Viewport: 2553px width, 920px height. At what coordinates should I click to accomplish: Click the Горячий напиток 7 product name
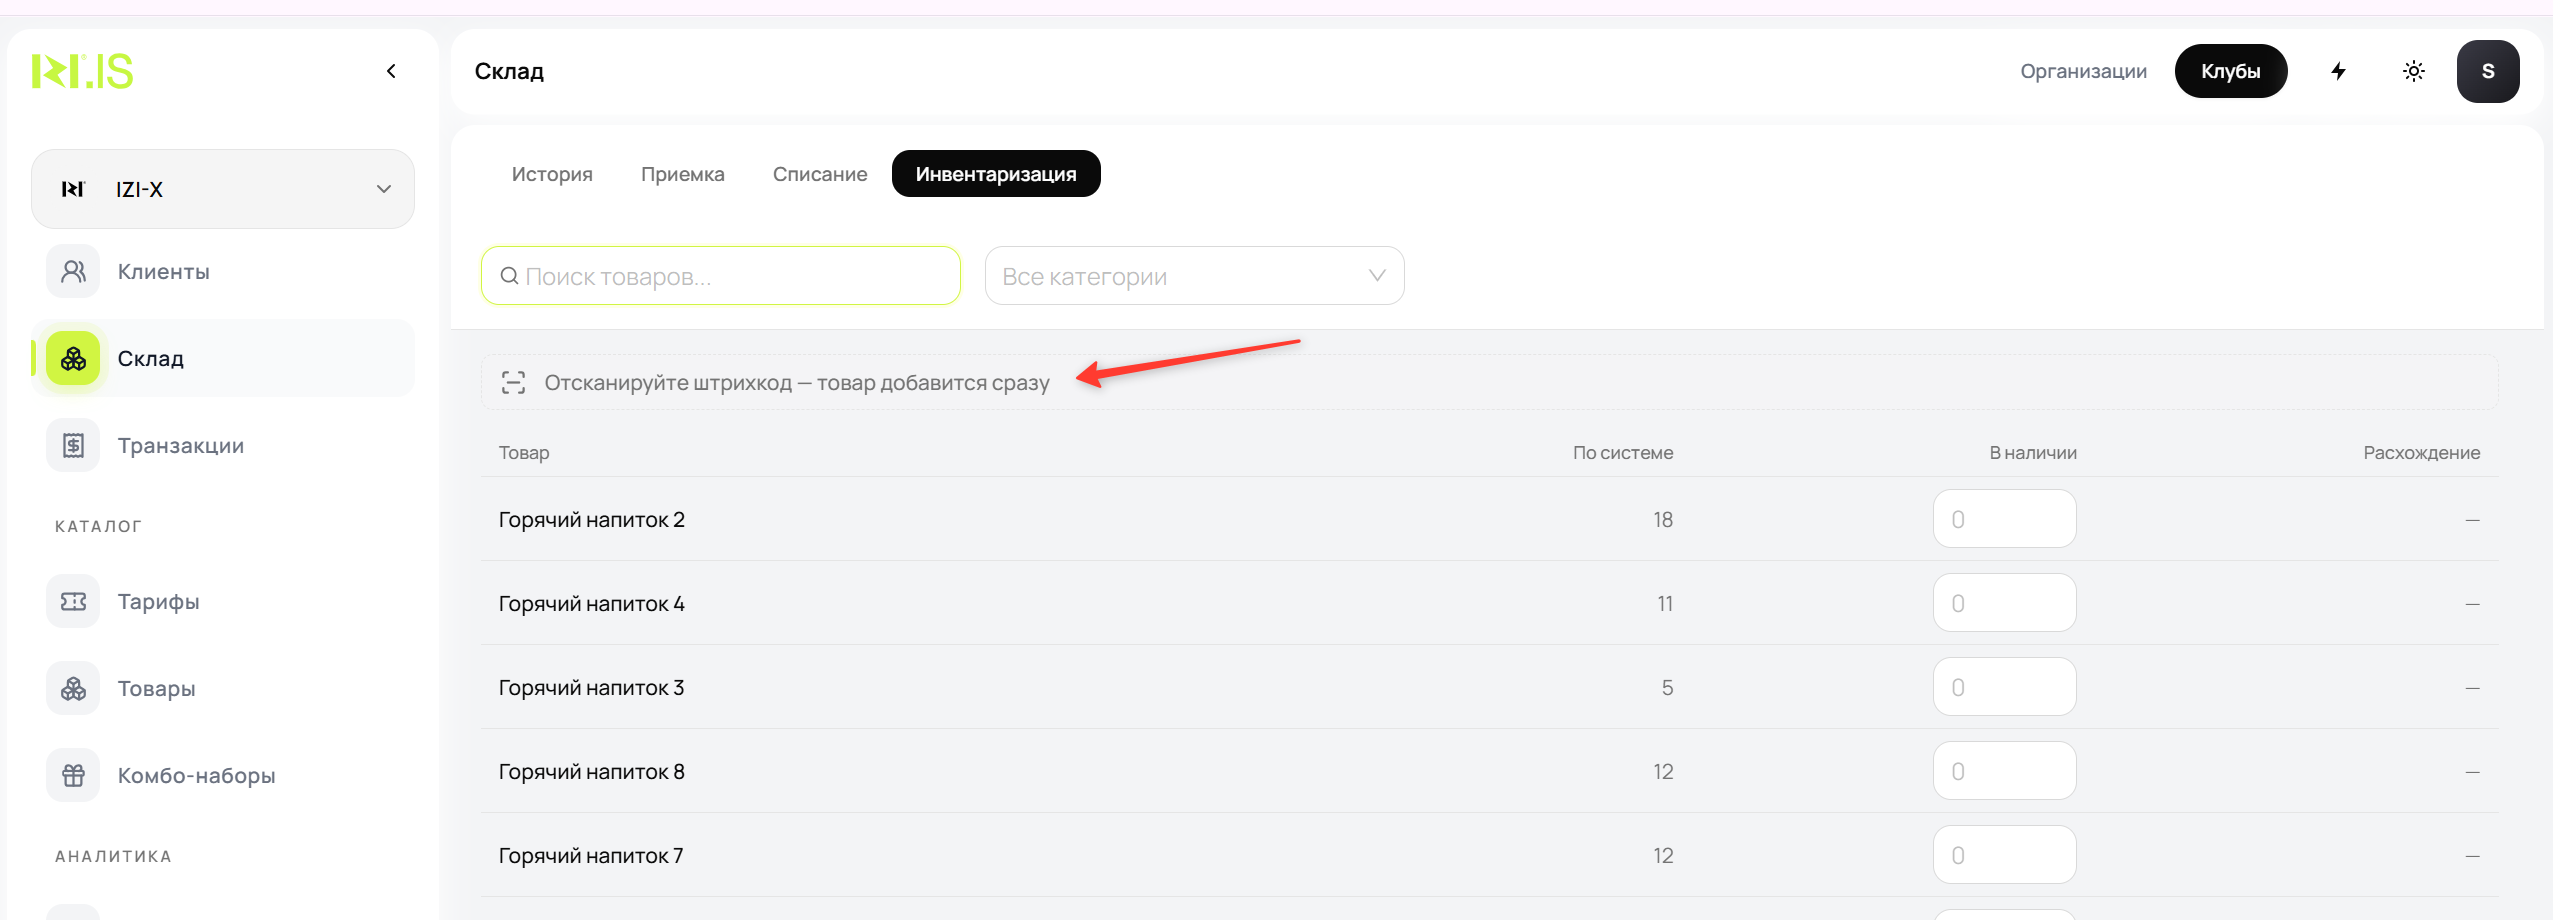591,856
